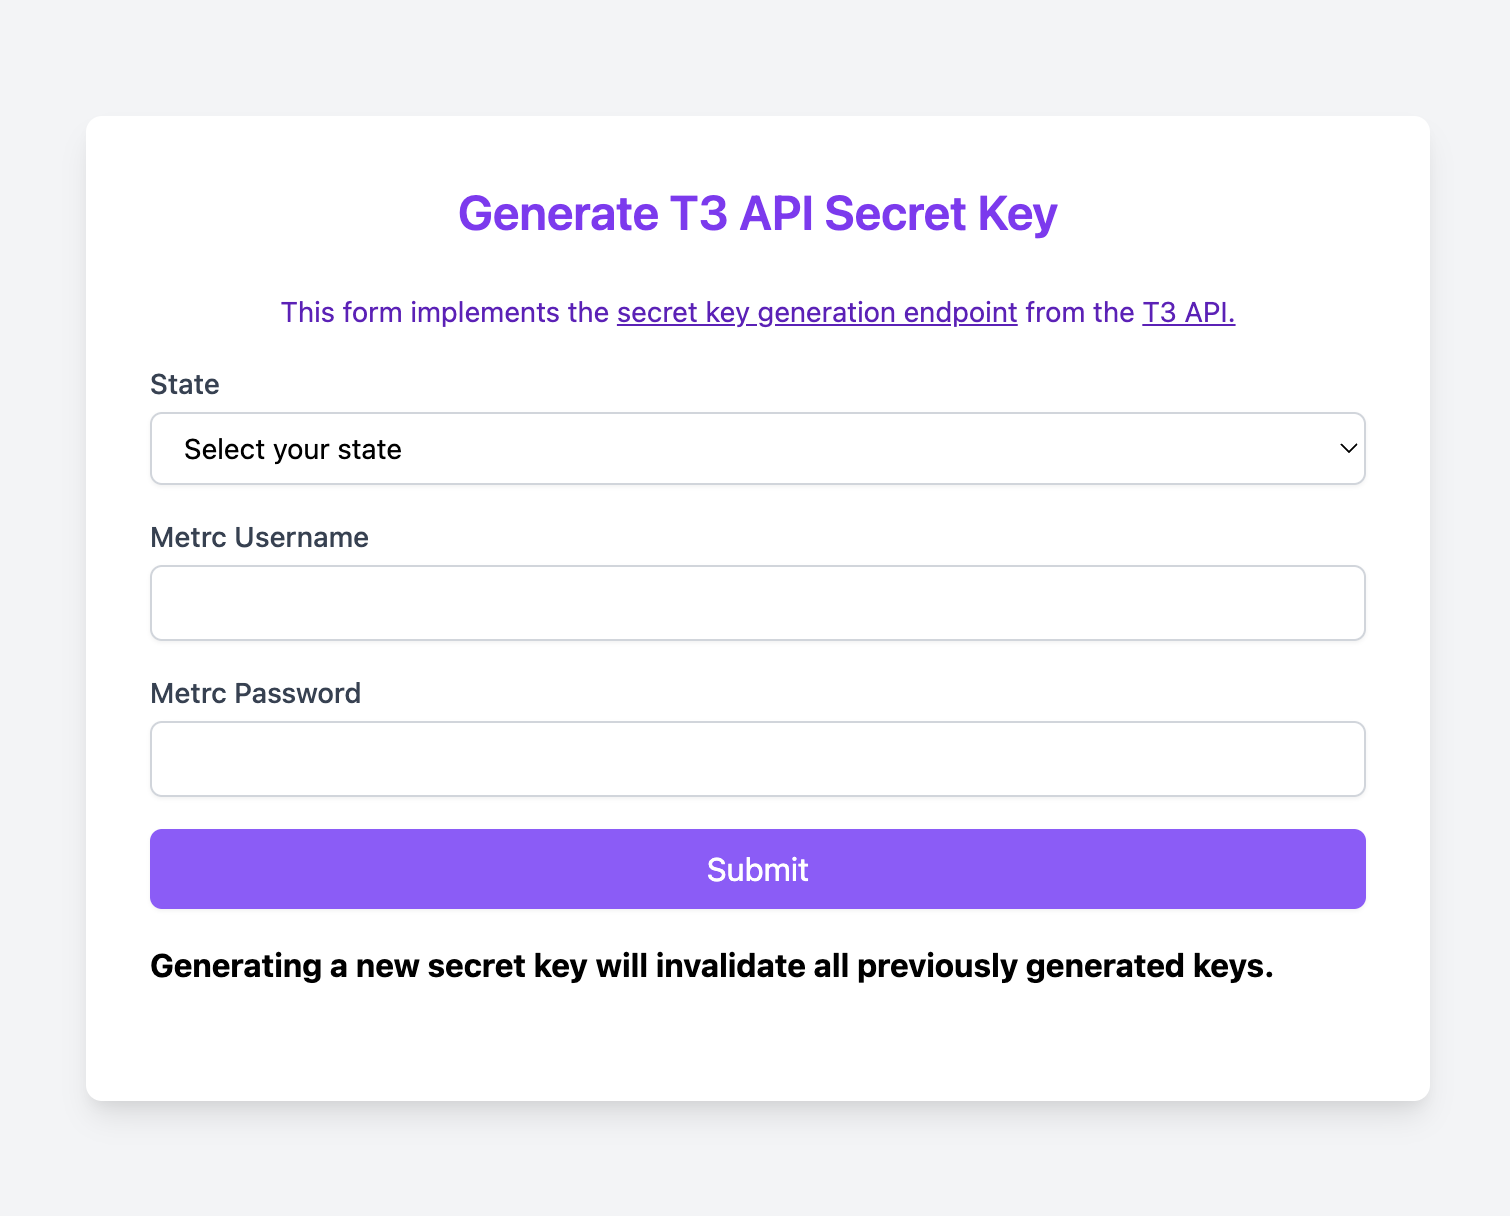Focus the Metrc Password input field
The height and width of the screenshot is (1216, 1510).
757,759
